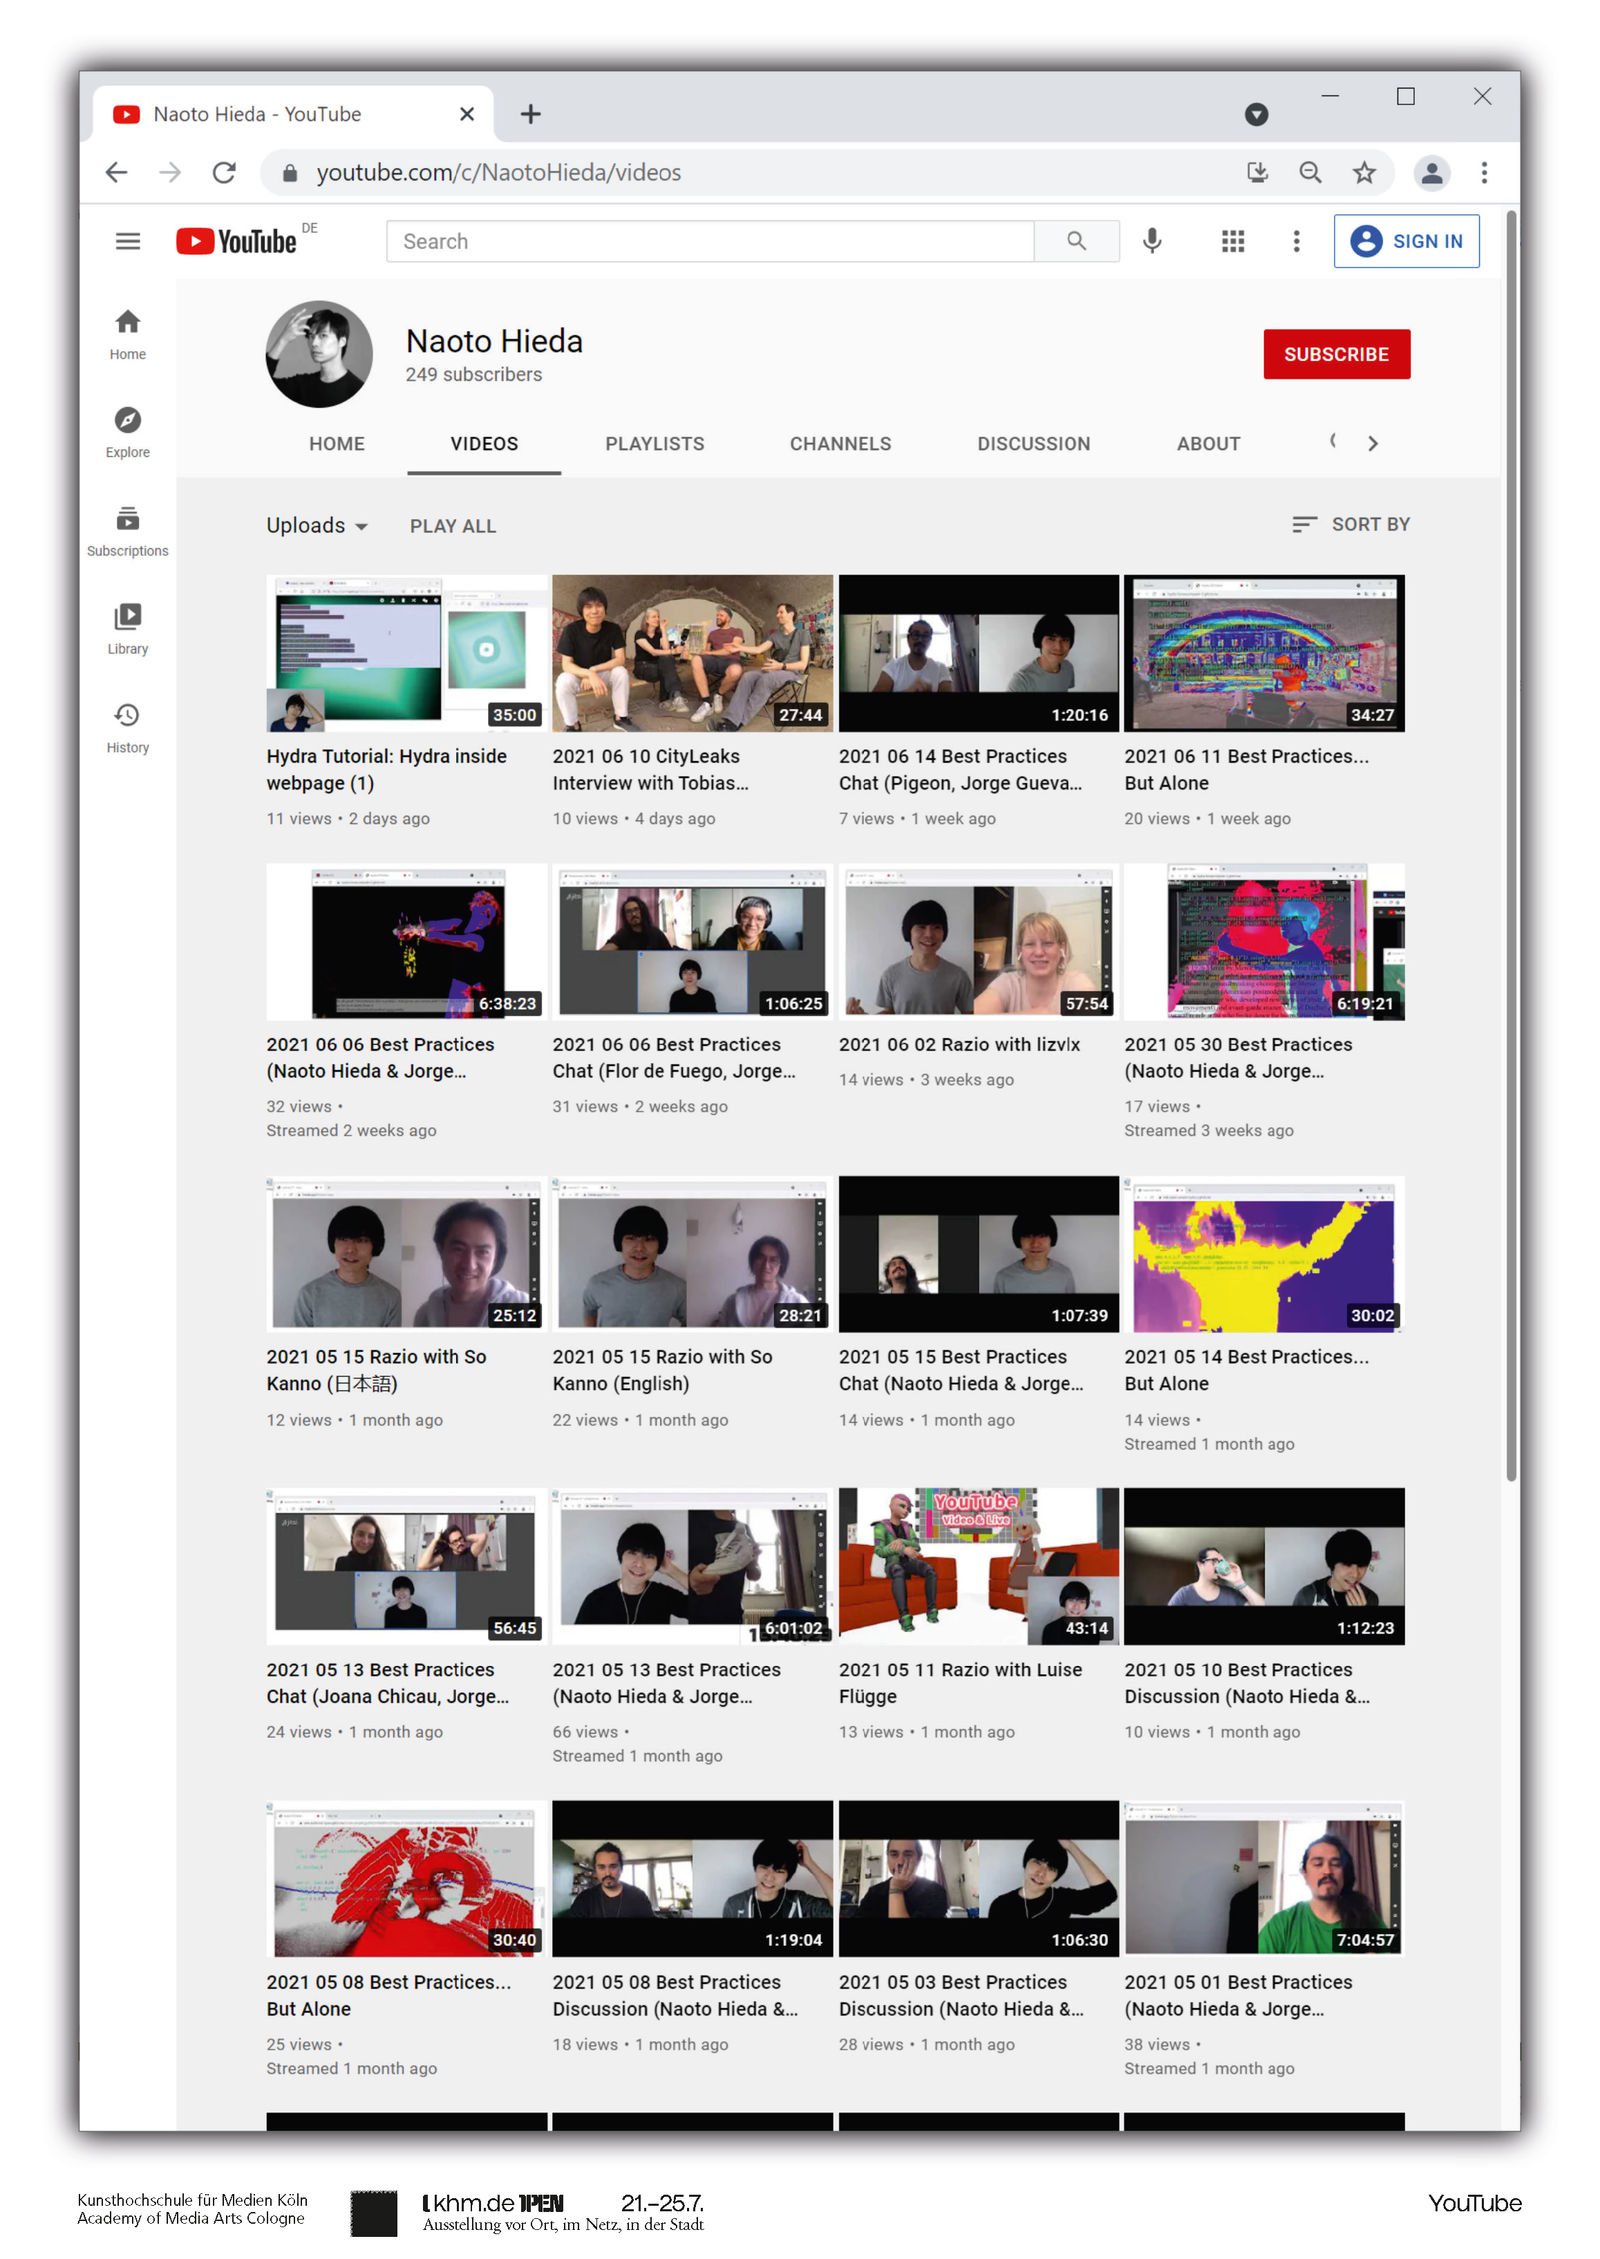Bookmark this page with the star icon
The image size is (1600, 2259).
pos(1364,173)
